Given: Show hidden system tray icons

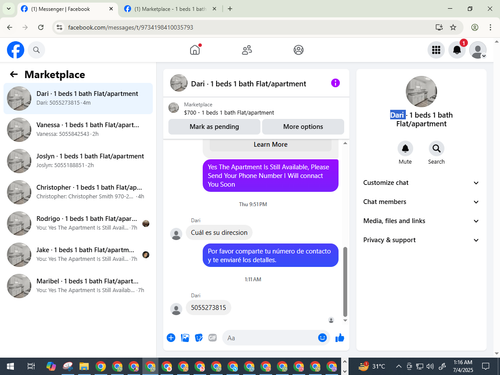Looking at the screenshot, I should coord(399,367).
